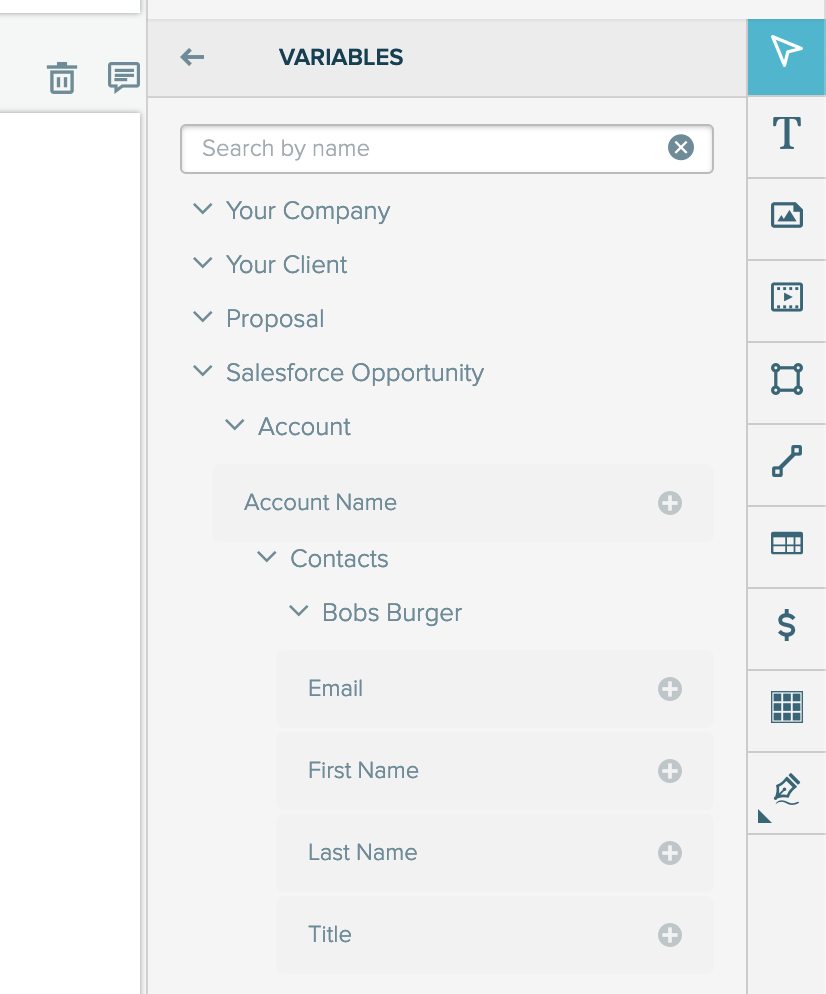Clear the search field with X
This screenshot has width=826, height=994.
click(x=681, y=148)
